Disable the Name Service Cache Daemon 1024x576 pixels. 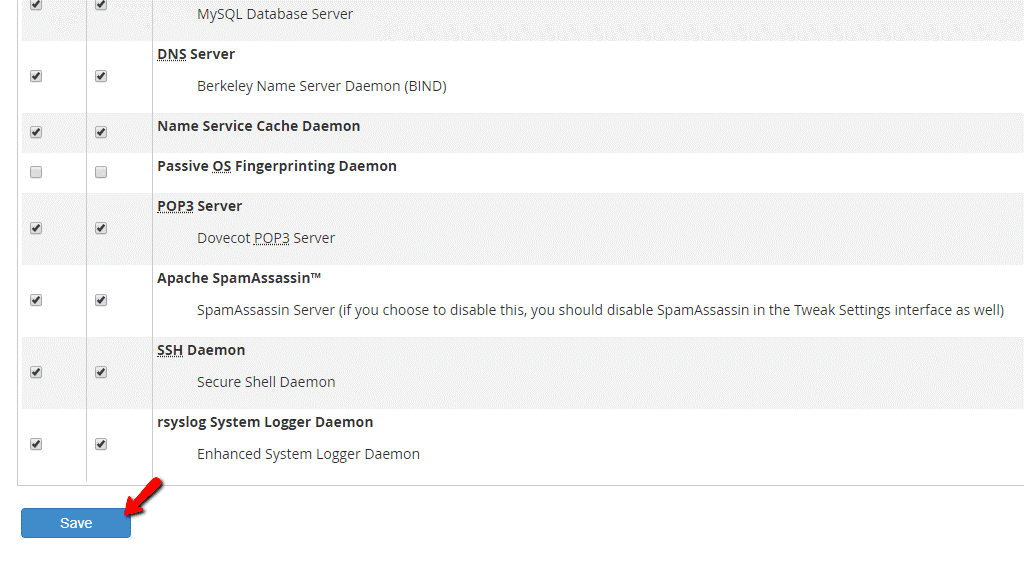click(x=36, y=132)
